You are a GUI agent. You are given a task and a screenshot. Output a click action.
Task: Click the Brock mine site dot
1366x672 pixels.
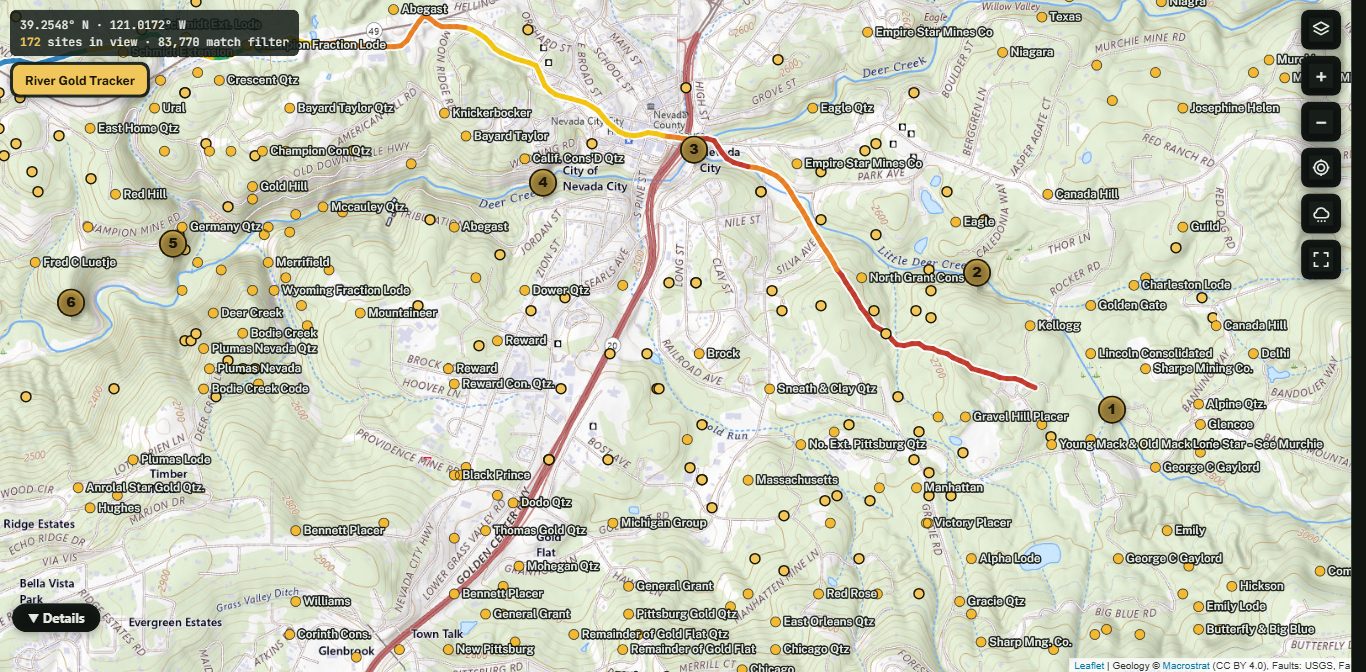tap(699, 354)
